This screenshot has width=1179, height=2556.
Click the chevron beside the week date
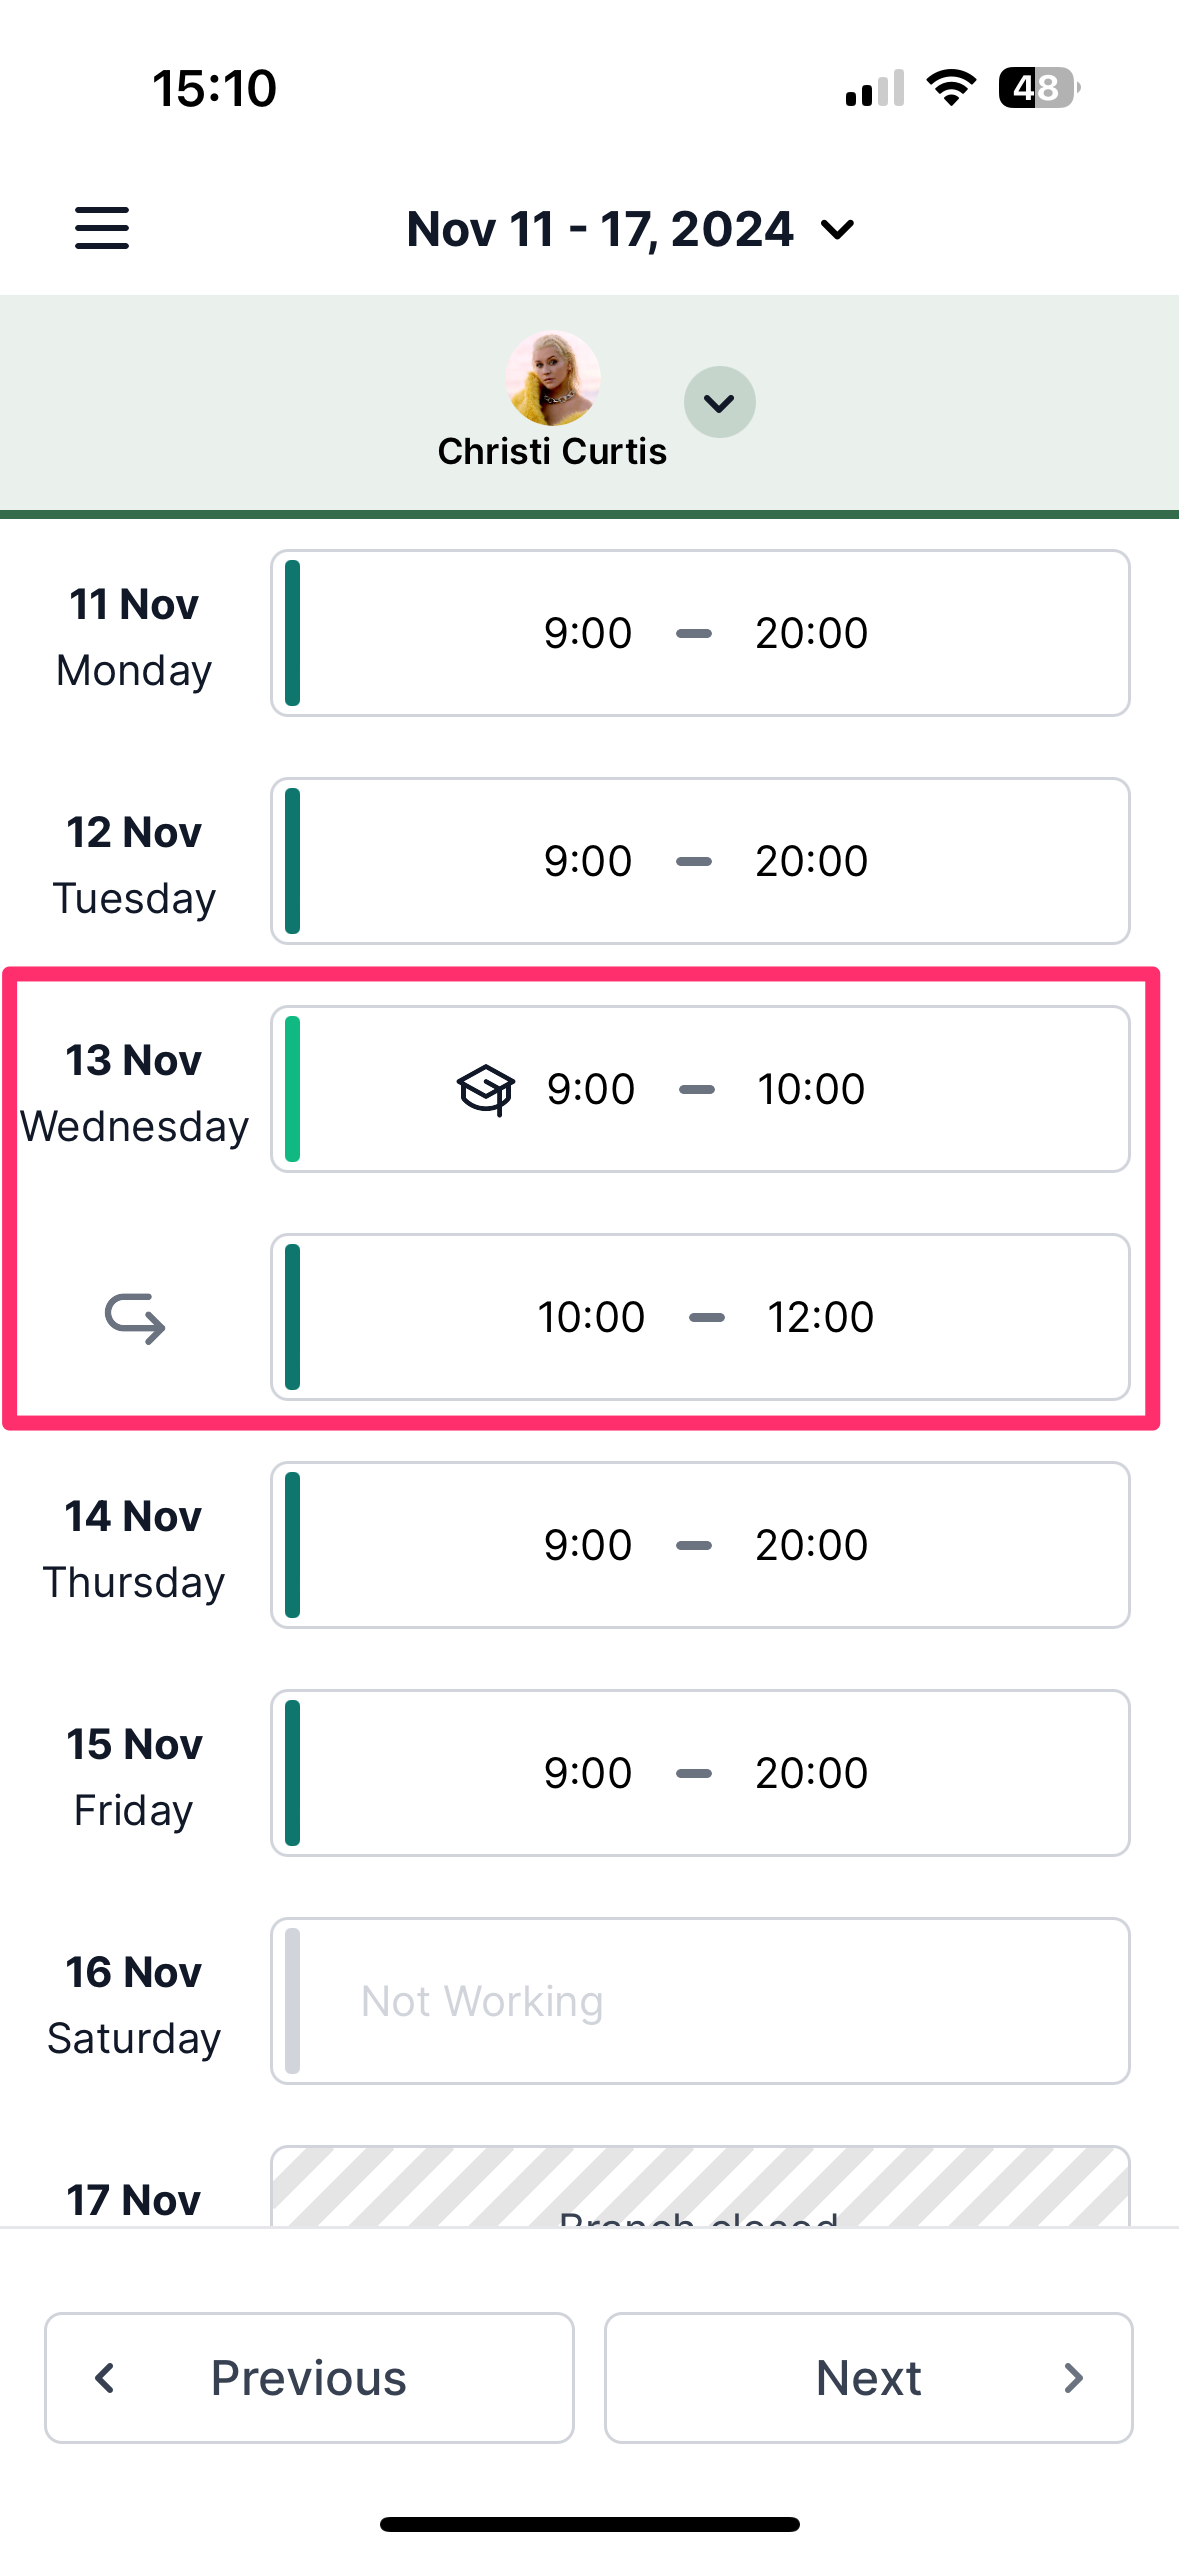pos(837,230)
